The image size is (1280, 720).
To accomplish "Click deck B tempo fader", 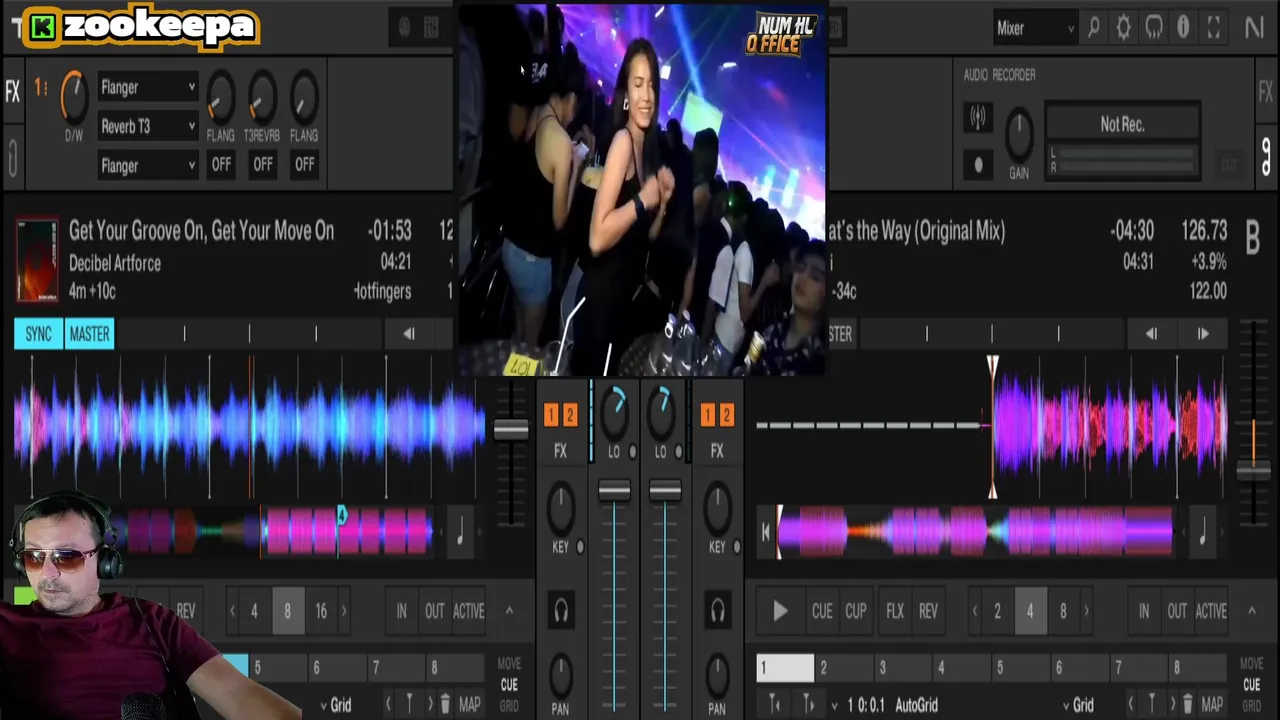I will (x=1253, y=471).
